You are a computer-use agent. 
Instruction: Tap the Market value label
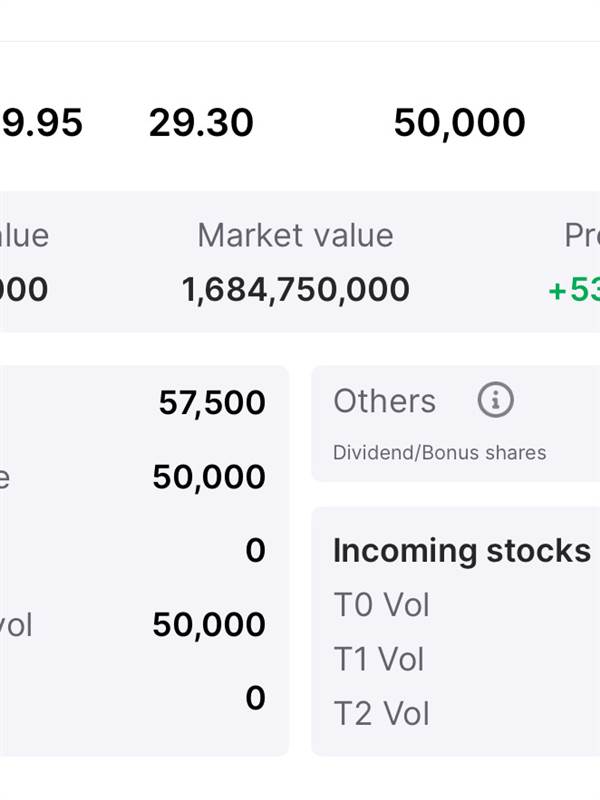tap(295, 235)
